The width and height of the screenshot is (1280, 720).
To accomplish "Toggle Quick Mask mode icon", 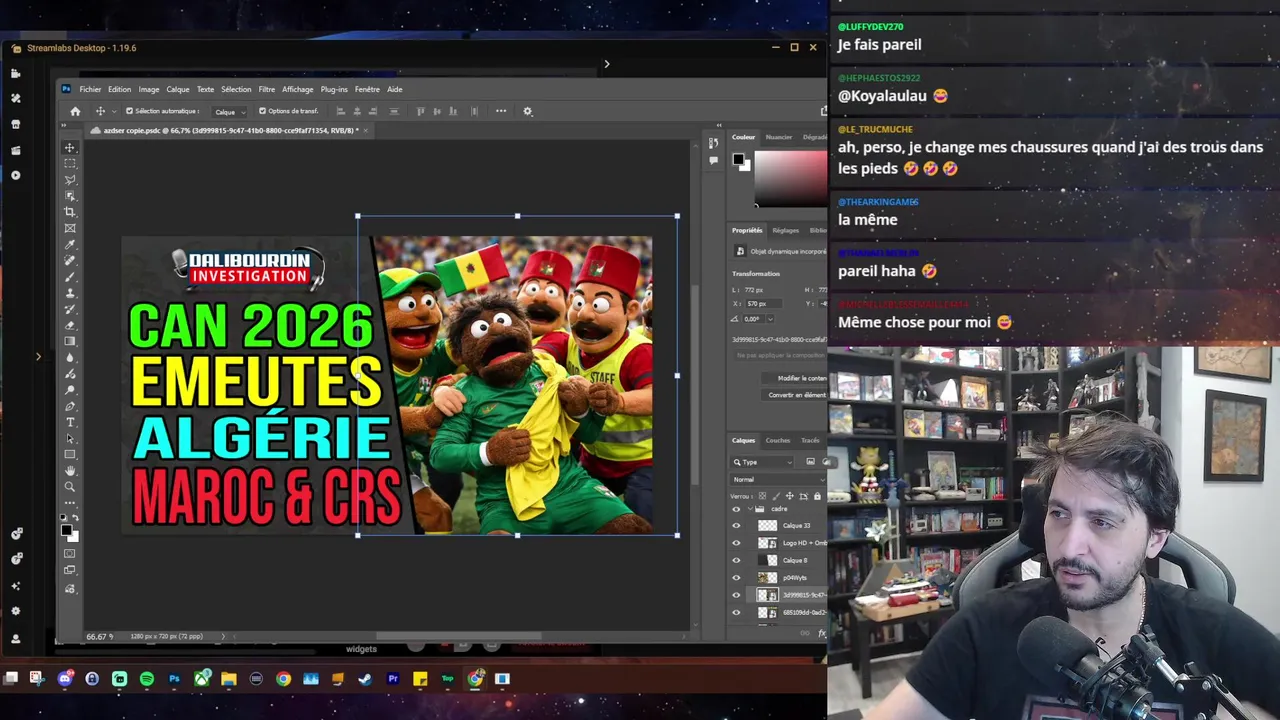I will tap(70, 553).
